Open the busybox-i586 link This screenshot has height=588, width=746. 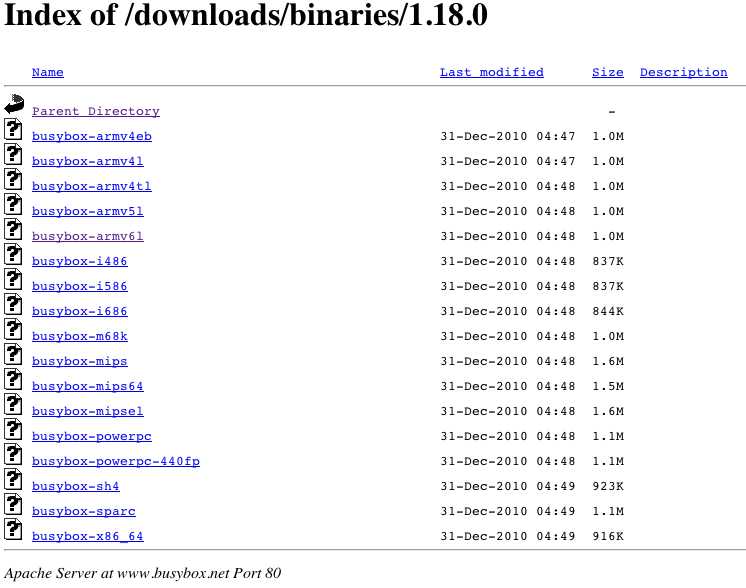[x=79, y=286]
